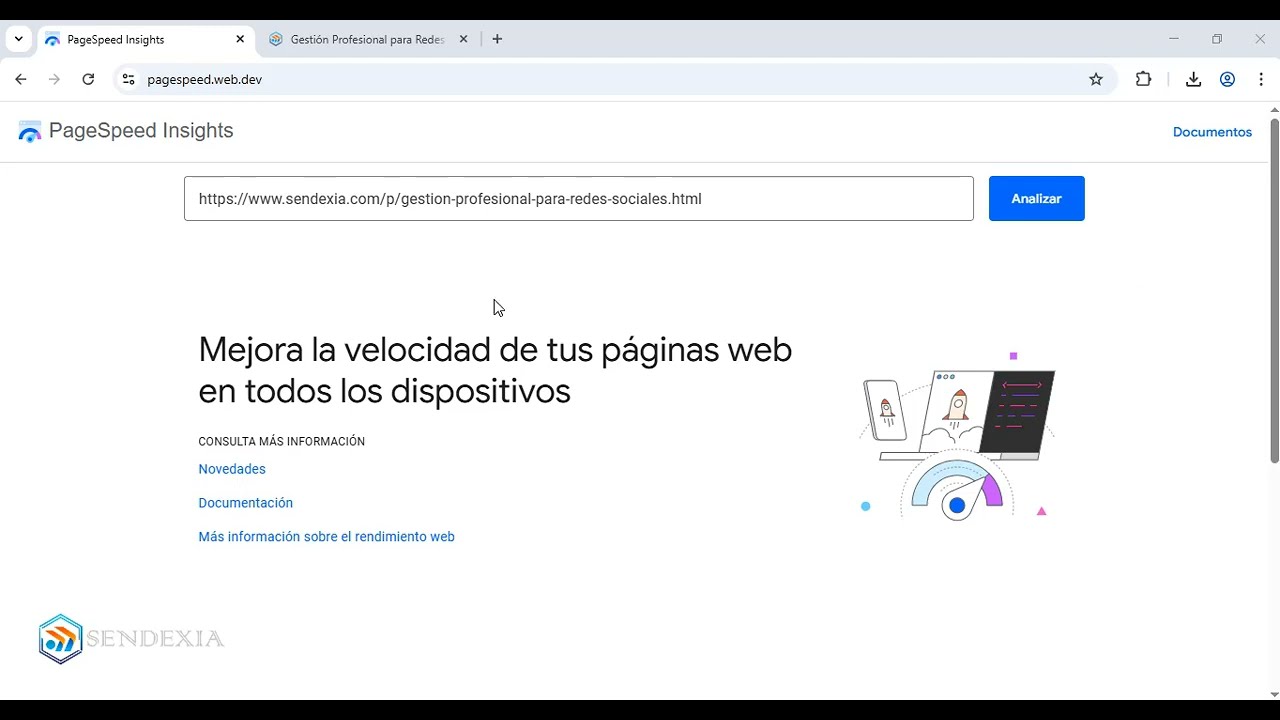This screenshot has width=1280, height=720.
Task: Close the PageSpeed Insights tab
Action: click(x=240, y=39)
